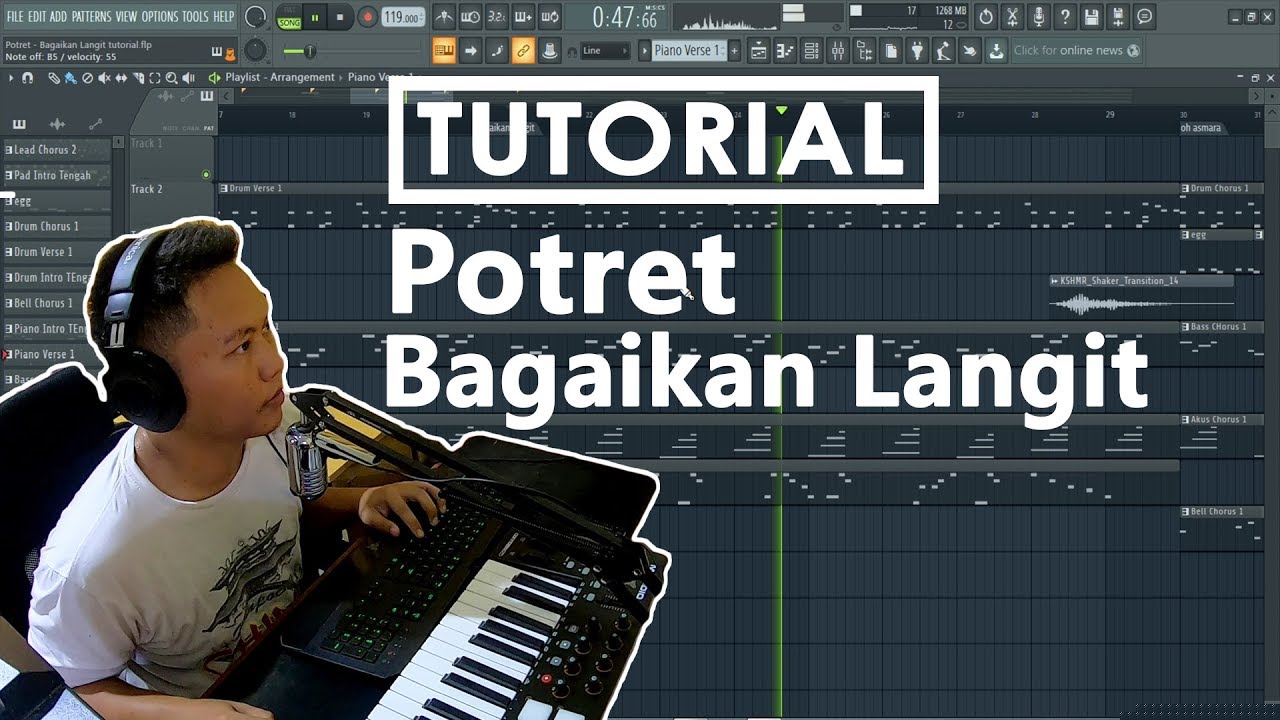The height and width of the screenshot is (720, 1280).
Task: Open the Playlist window icon
Action: (758, 51)
